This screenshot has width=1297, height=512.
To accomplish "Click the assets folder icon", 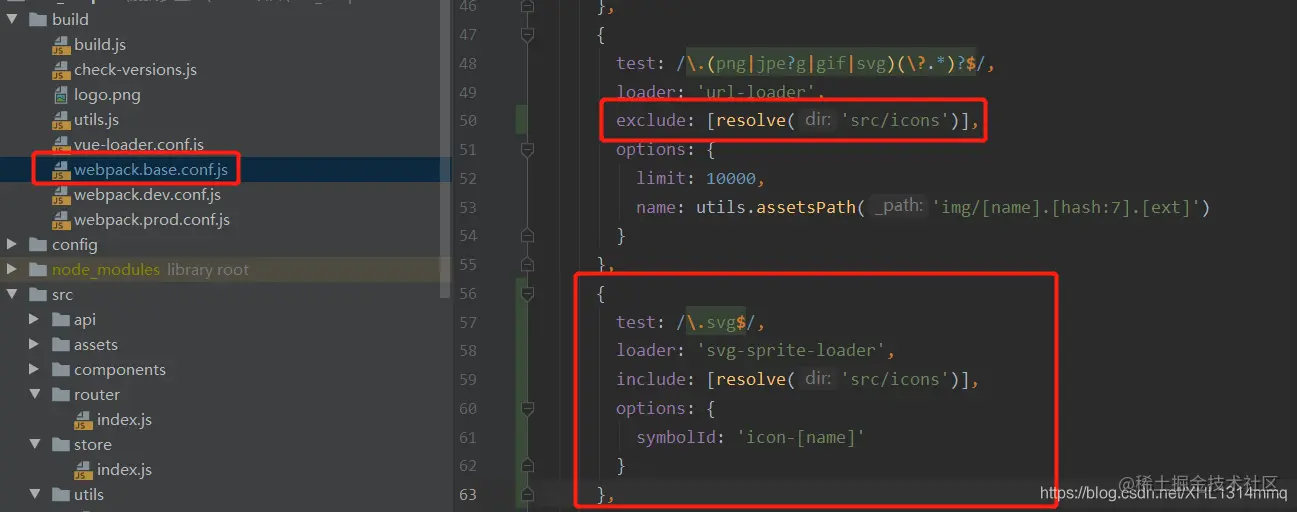I will pyautogui.click(x=59, y=345).
